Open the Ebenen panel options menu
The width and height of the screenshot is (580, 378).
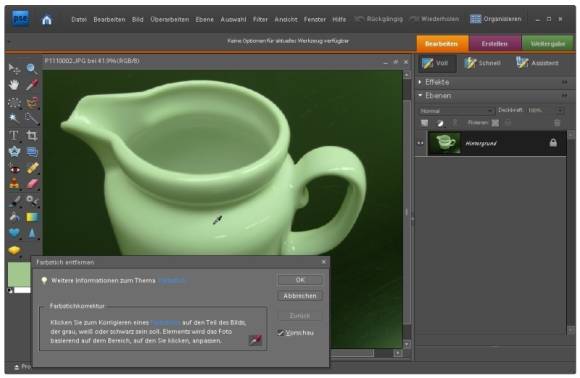point(564,96)
